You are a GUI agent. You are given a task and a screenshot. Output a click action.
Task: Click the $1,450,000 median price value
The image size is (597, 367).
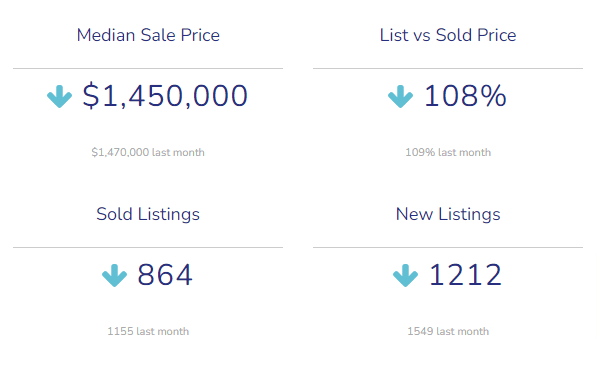165,96
